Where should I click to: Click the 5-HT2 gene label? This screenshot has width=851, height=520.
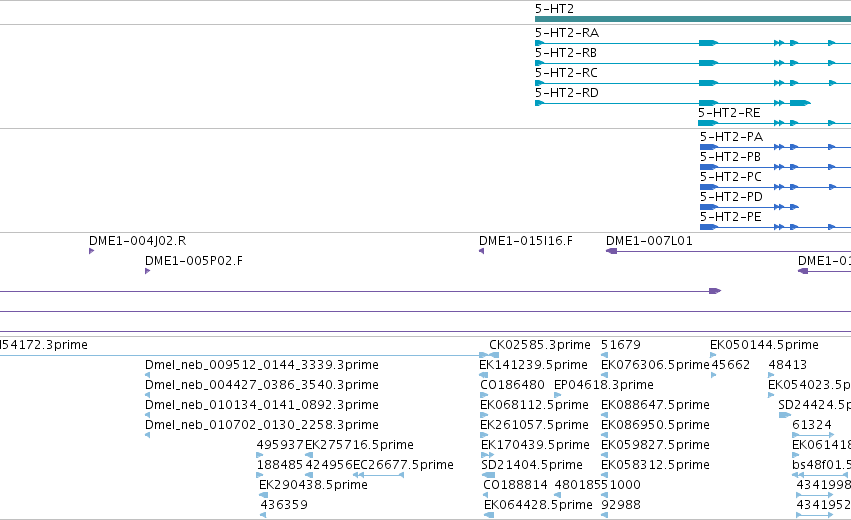[x=554, y=9]
